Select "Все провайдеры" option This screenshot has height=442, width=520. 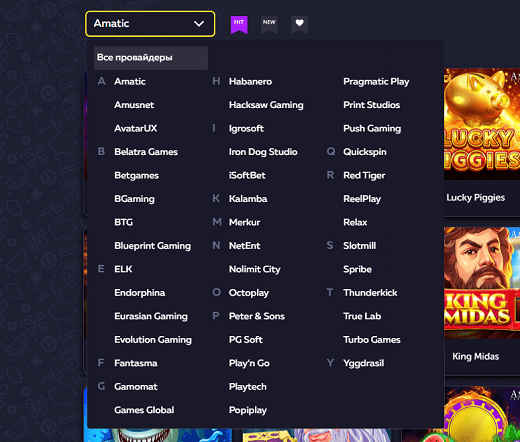click(x=151, y=58)
